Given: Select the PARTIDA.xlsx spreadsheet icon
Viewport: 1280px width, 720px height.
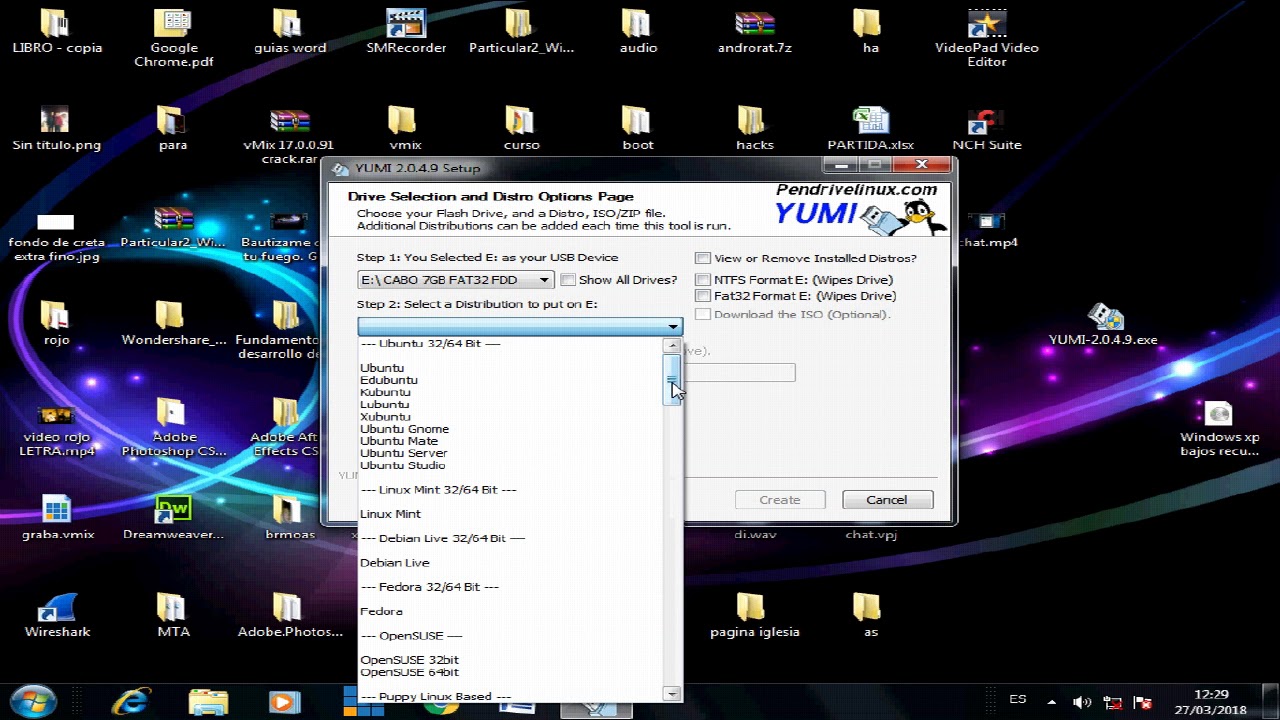Looking at the screenshot, I should click(x=871, y=128).
